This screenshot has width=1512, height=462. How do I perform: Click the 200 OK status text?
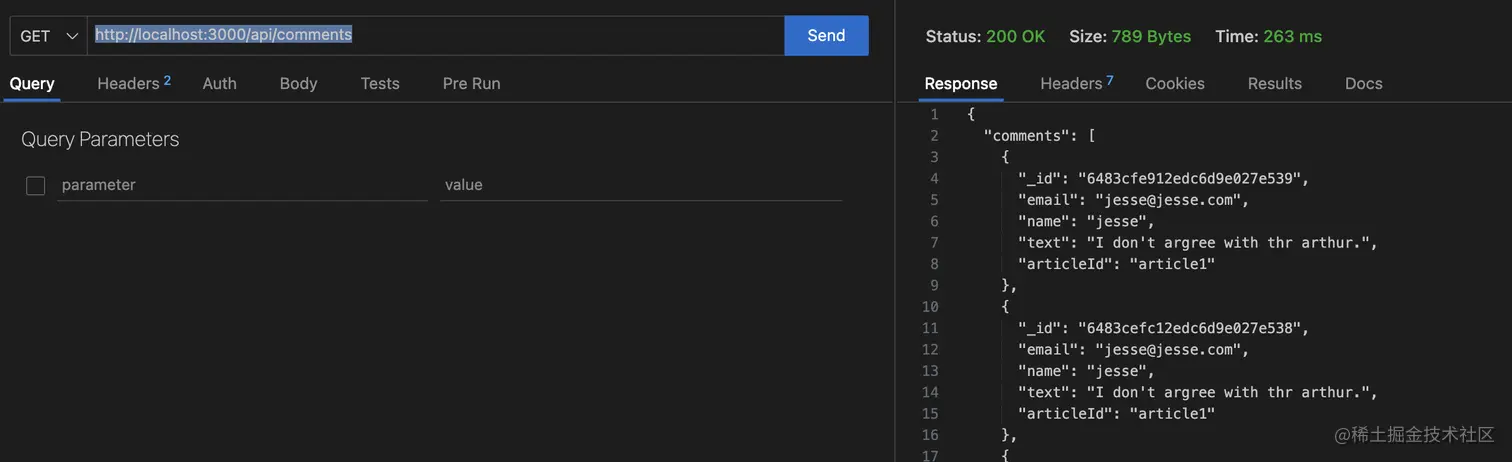pos(1015,36)
